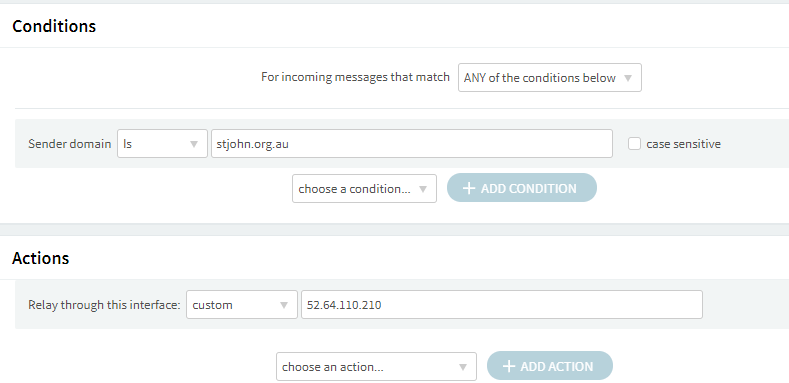Click the arrow on the "choose a condition" dropdown
Viewport: 789px width, 383px height.
[423, 189]
